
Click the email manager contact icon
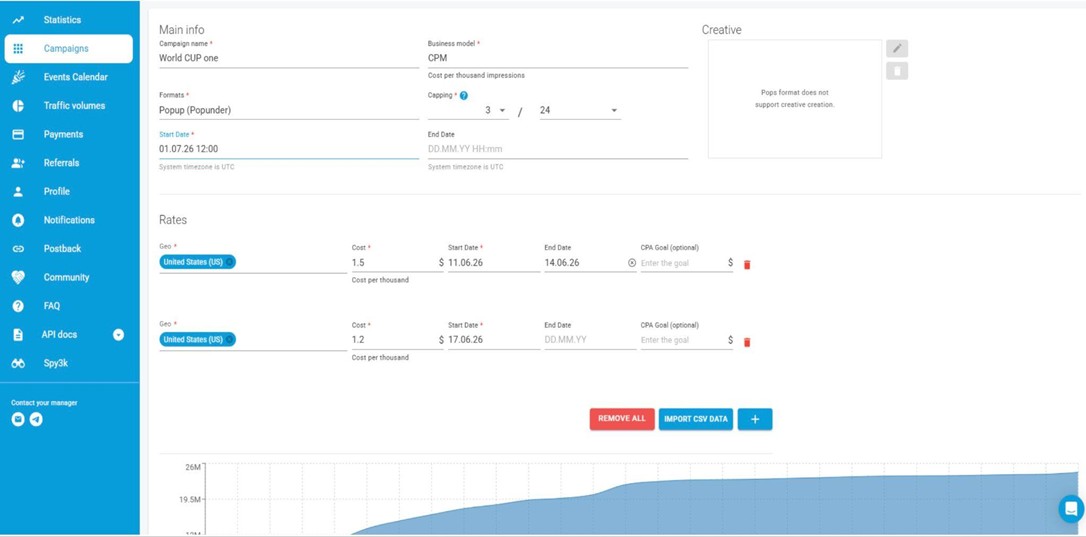tap(18, 419)
